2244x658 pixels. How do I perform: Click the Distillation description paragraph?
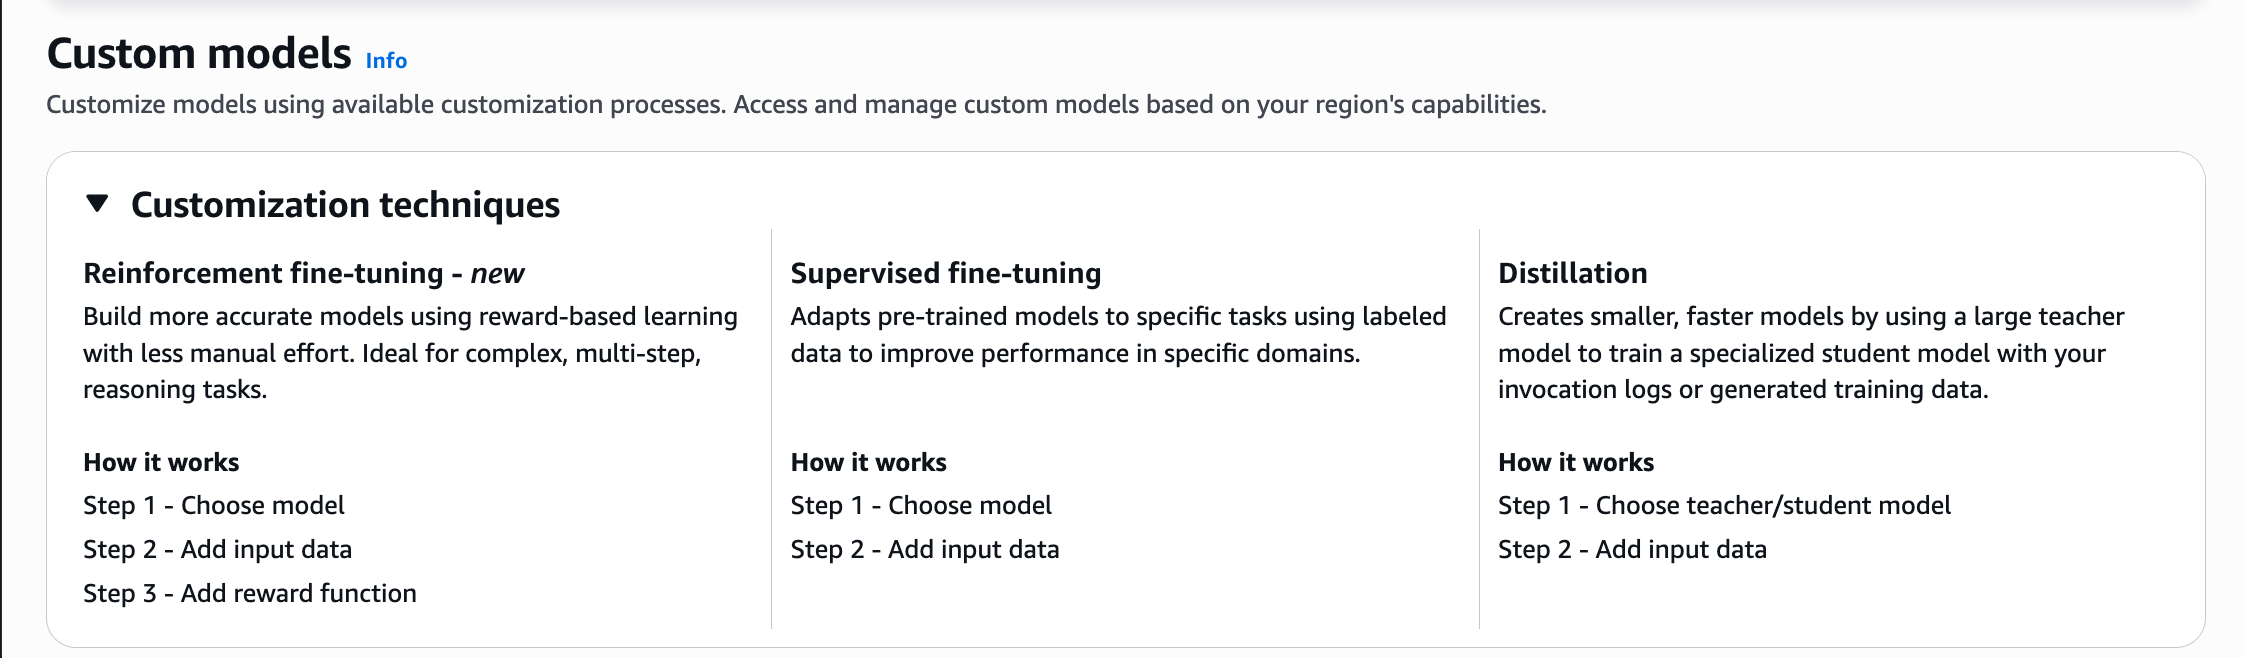click(x=1810, y=353)
